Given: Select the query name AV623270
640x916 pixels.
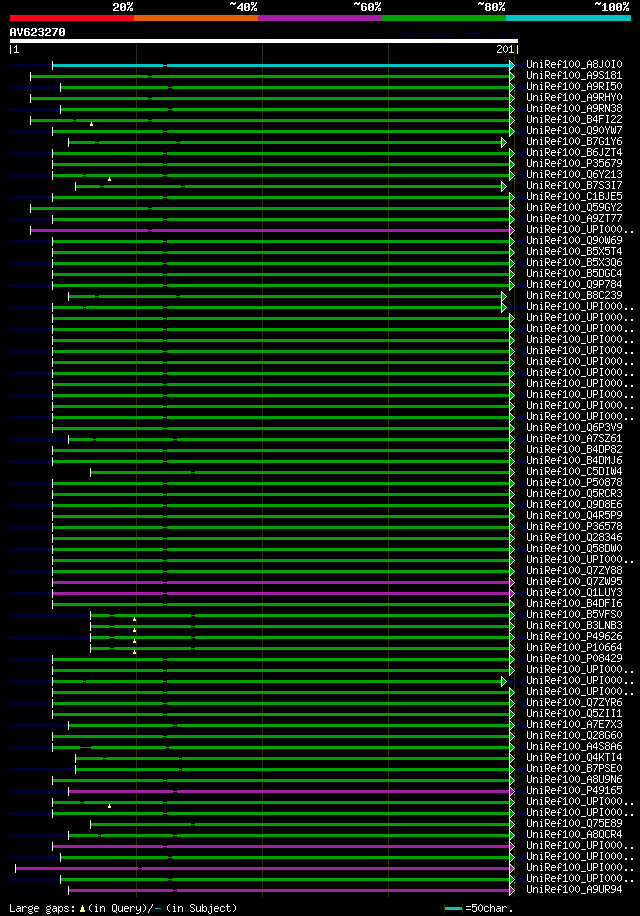Looking at the screenshot, I should pyautogui.click(x=37, y=32).
